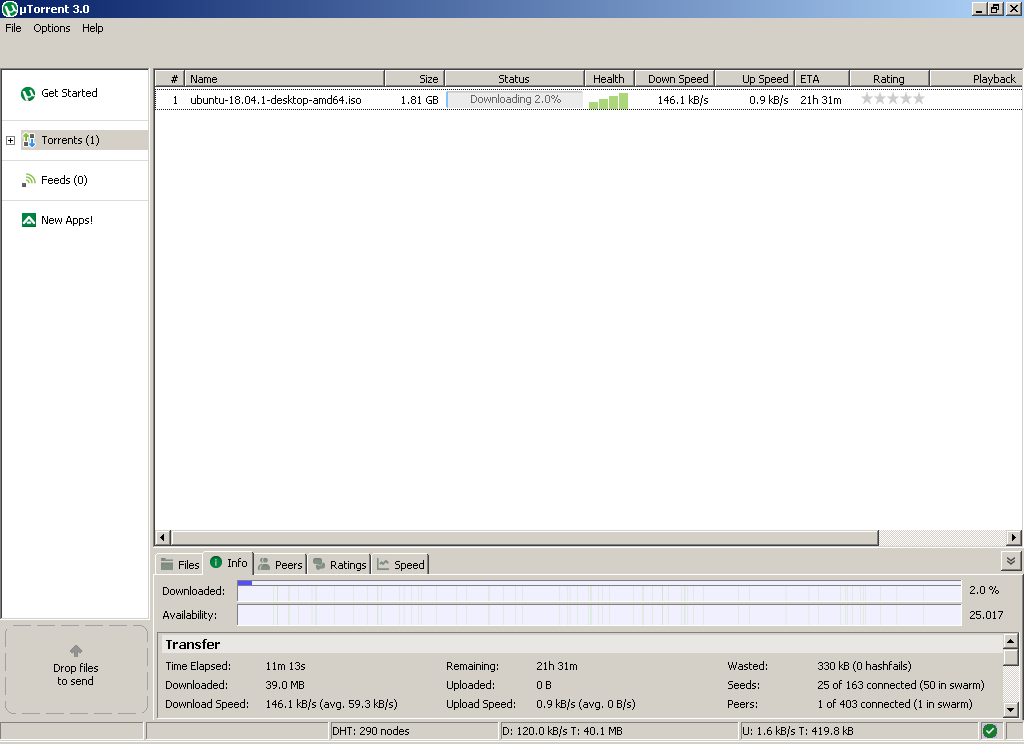Click the Speed graph tab icon
The image size is (1024, 744).
tap(381, 564)
